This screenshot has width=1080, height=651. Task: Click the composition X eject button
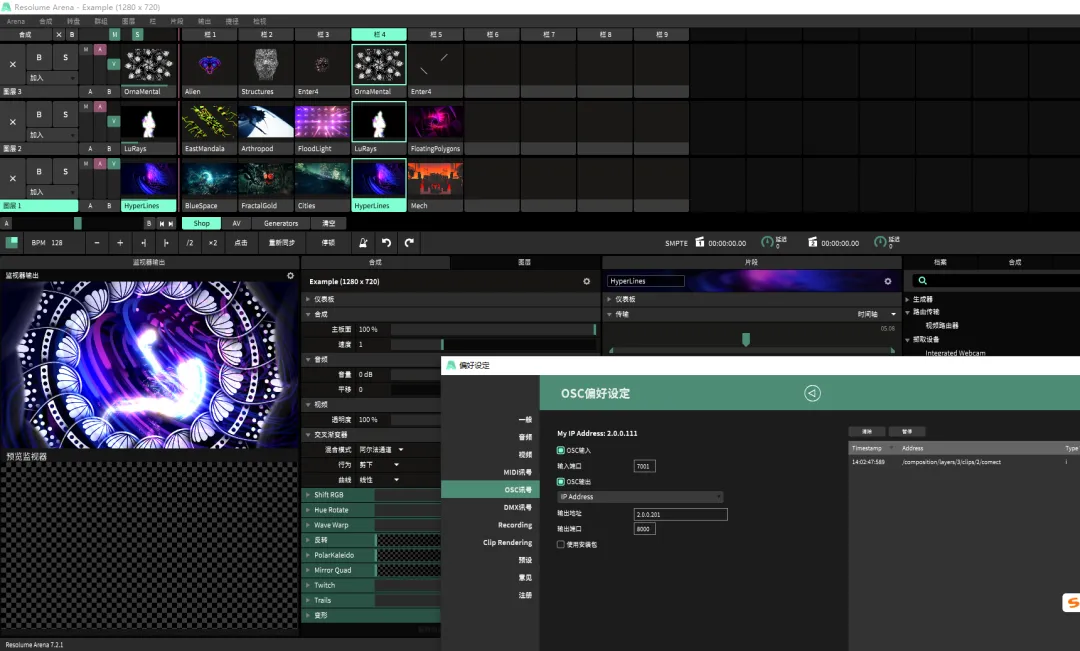59,34
